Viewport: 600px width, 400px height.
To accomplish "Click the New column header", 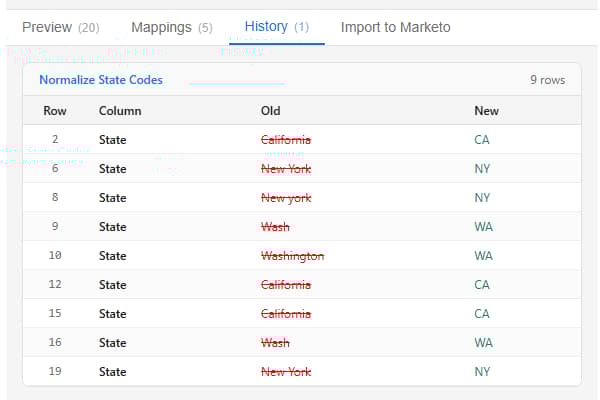I will coord(486,111).
